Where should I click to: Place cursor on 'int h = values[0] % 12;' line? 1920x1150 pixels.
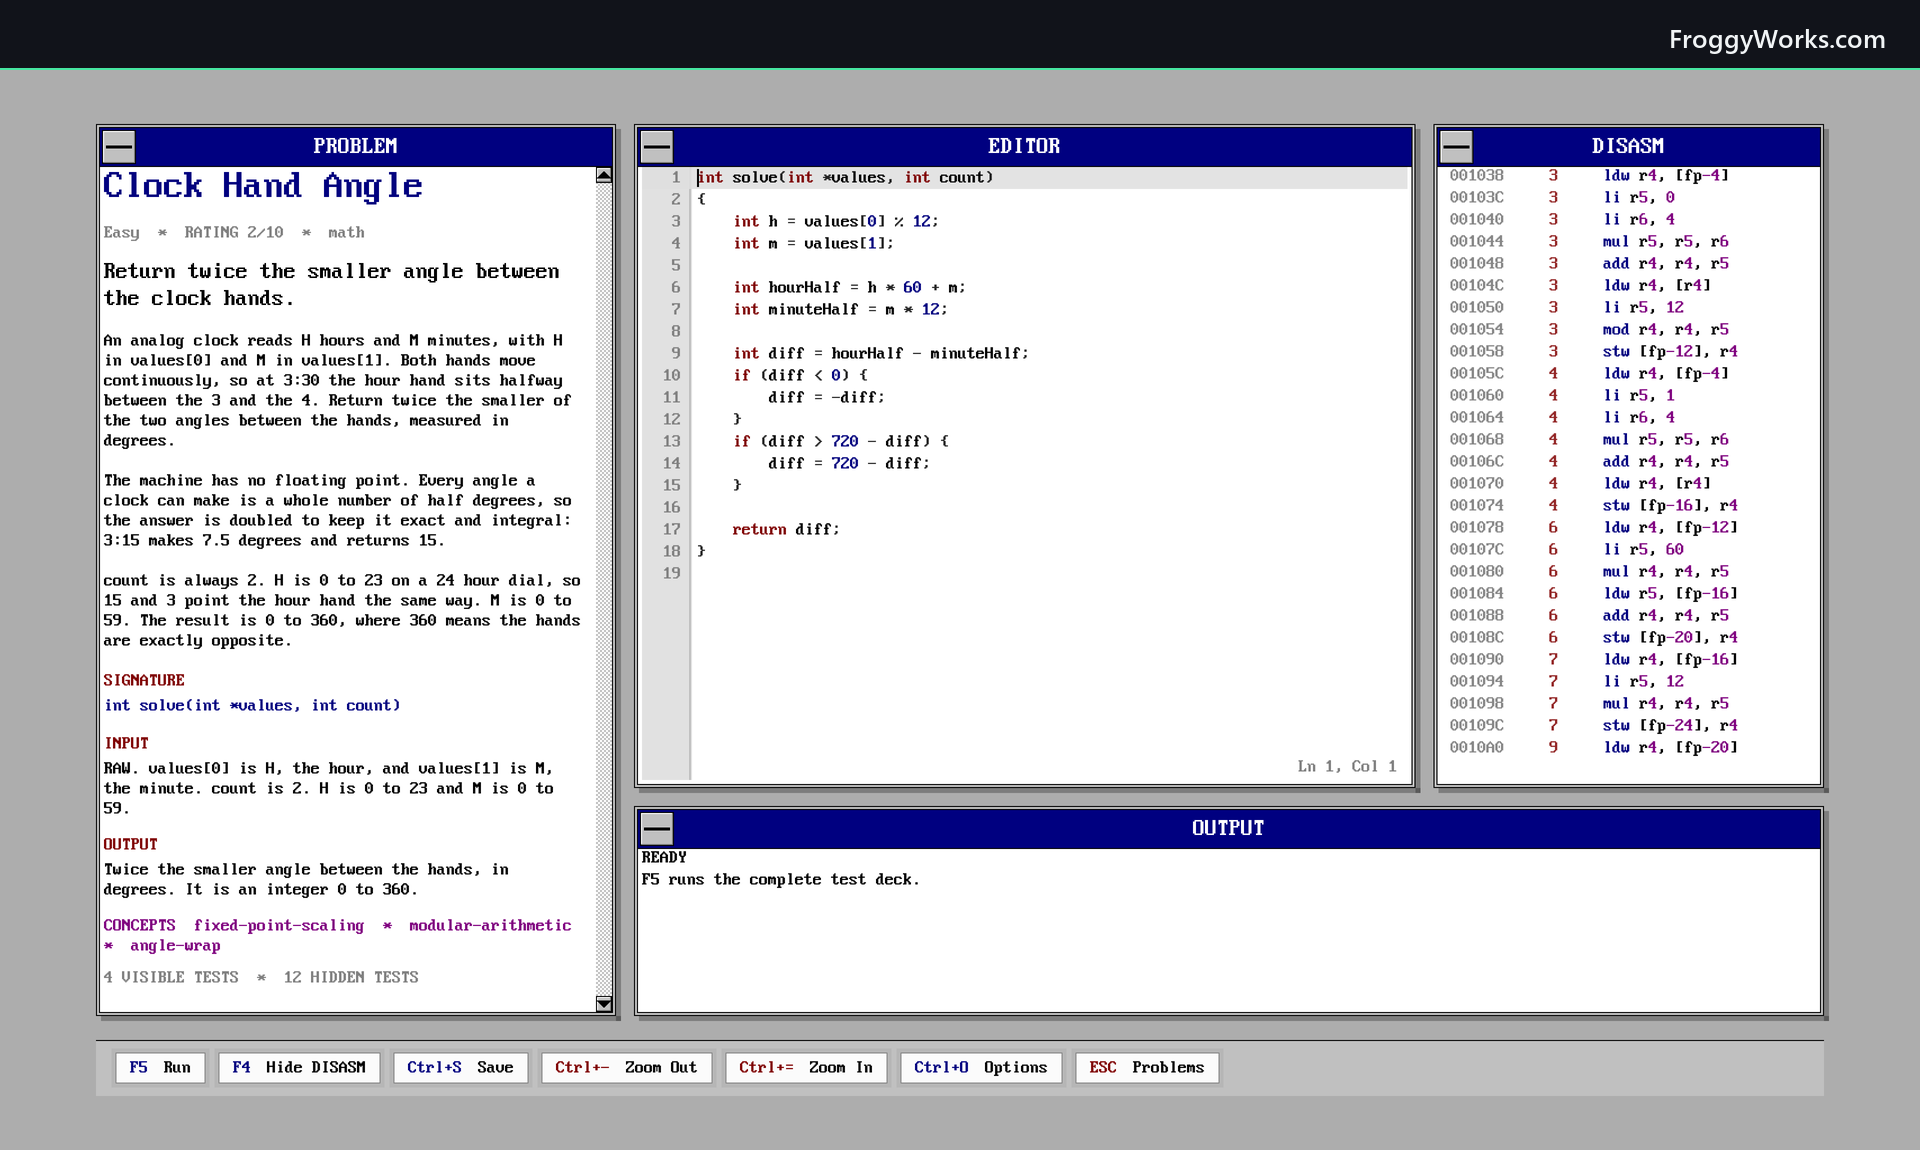[x=836, y=222]
